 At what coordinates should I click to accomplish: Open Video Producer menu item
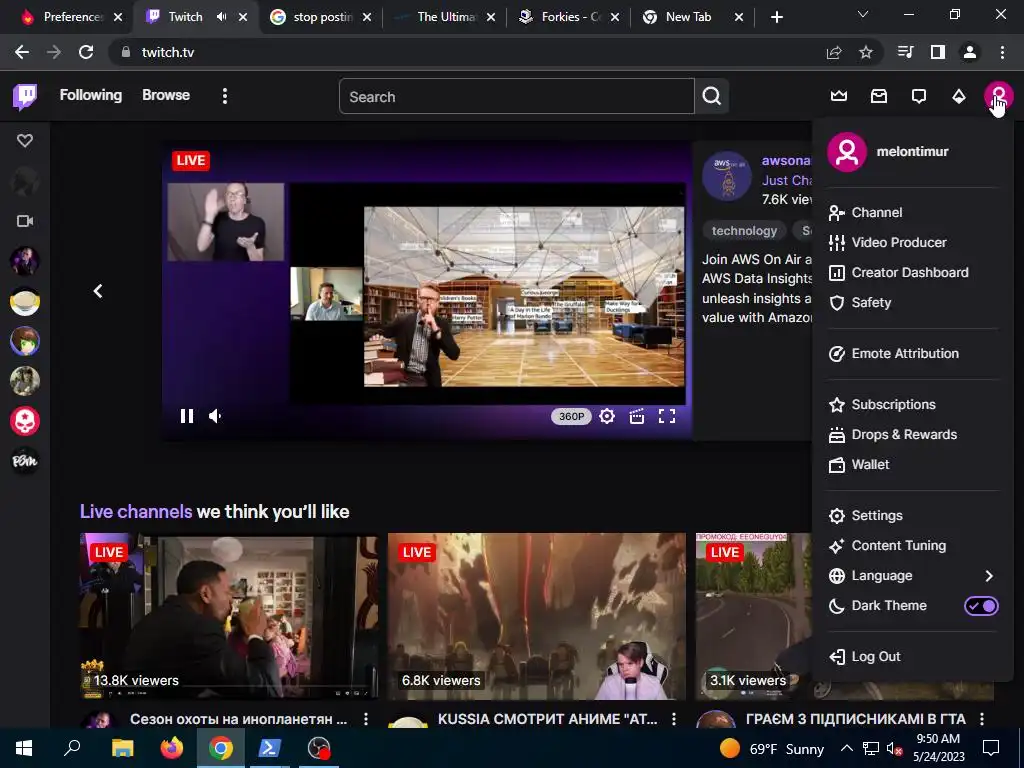tap(913, 242)
